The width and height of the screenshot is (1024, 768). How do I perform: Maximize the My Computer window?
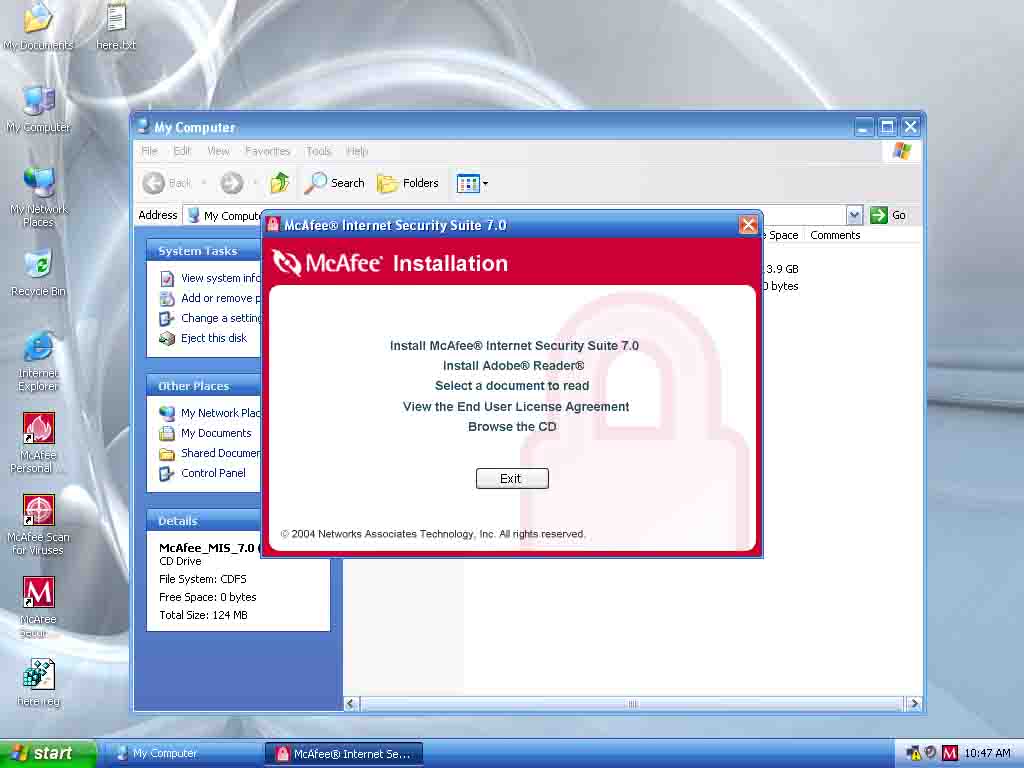pos(887,127)
